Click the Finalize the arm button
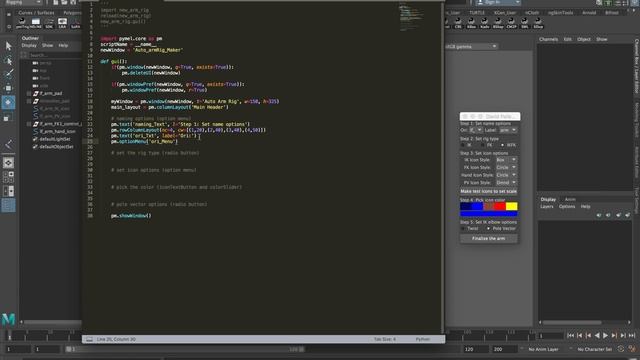Screen dimensions: 640x360 point(489,238)
